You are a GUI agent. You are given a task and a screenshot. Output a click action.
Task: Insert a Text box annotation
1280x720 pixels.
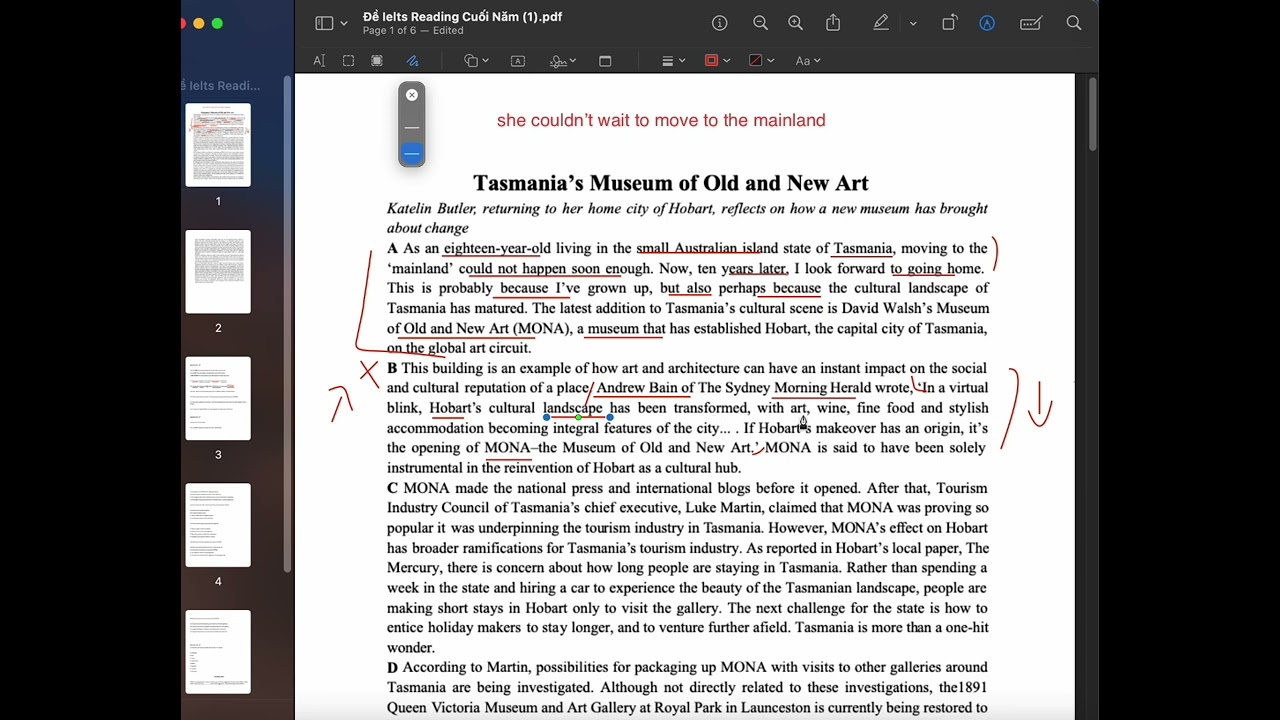click(x=518, y=61)
